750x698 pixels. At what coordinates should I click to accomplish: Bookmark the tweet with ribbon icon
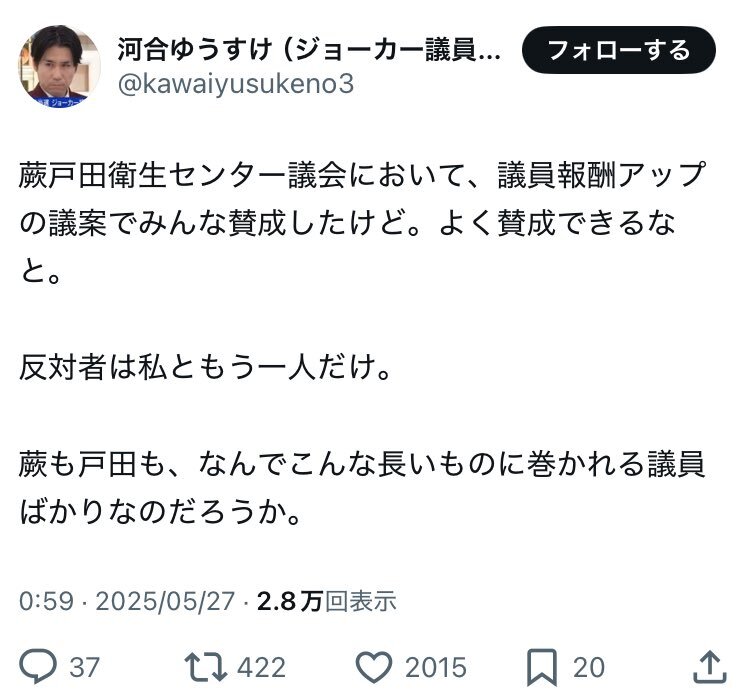click(x=541, y=667)
